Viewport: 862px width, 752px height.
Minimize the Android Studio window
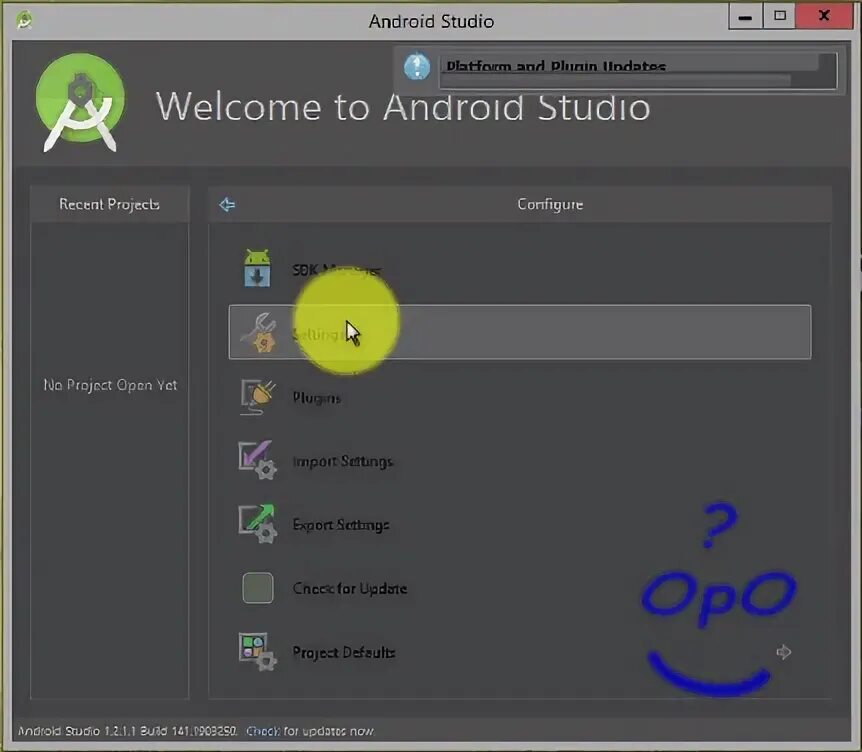point(745,16)
